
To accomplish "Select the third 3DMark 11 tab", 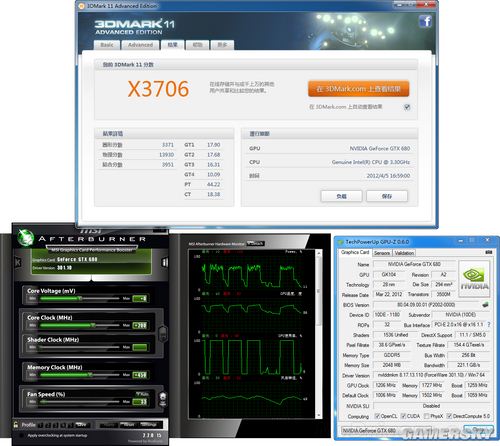I will pos(172,45).
